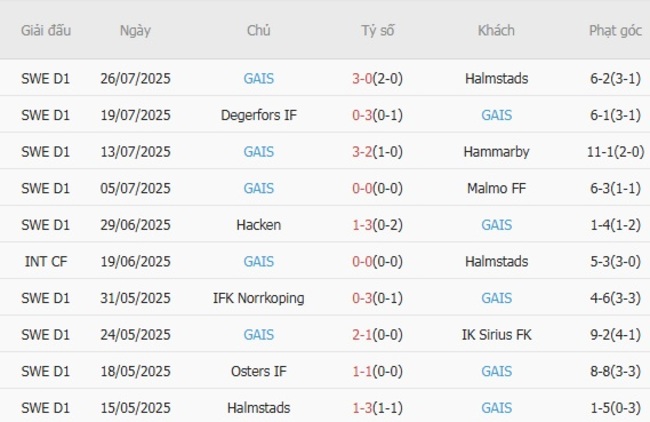Click INT CF league label
Viewport: 650px width, 422px height.
tap(46, 262)
